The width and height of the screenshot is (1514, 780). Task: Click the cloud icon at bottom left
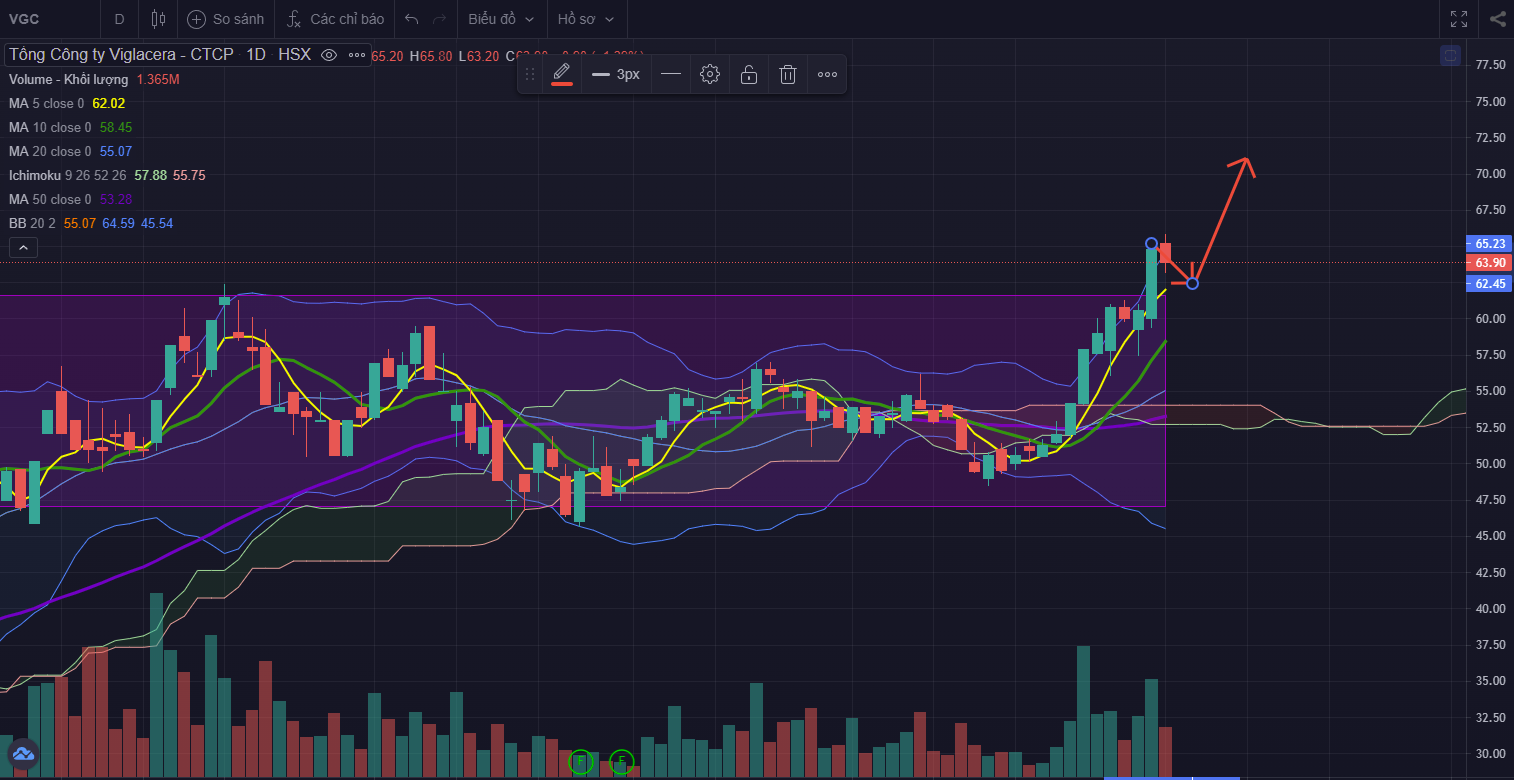[x=22, y=753]
